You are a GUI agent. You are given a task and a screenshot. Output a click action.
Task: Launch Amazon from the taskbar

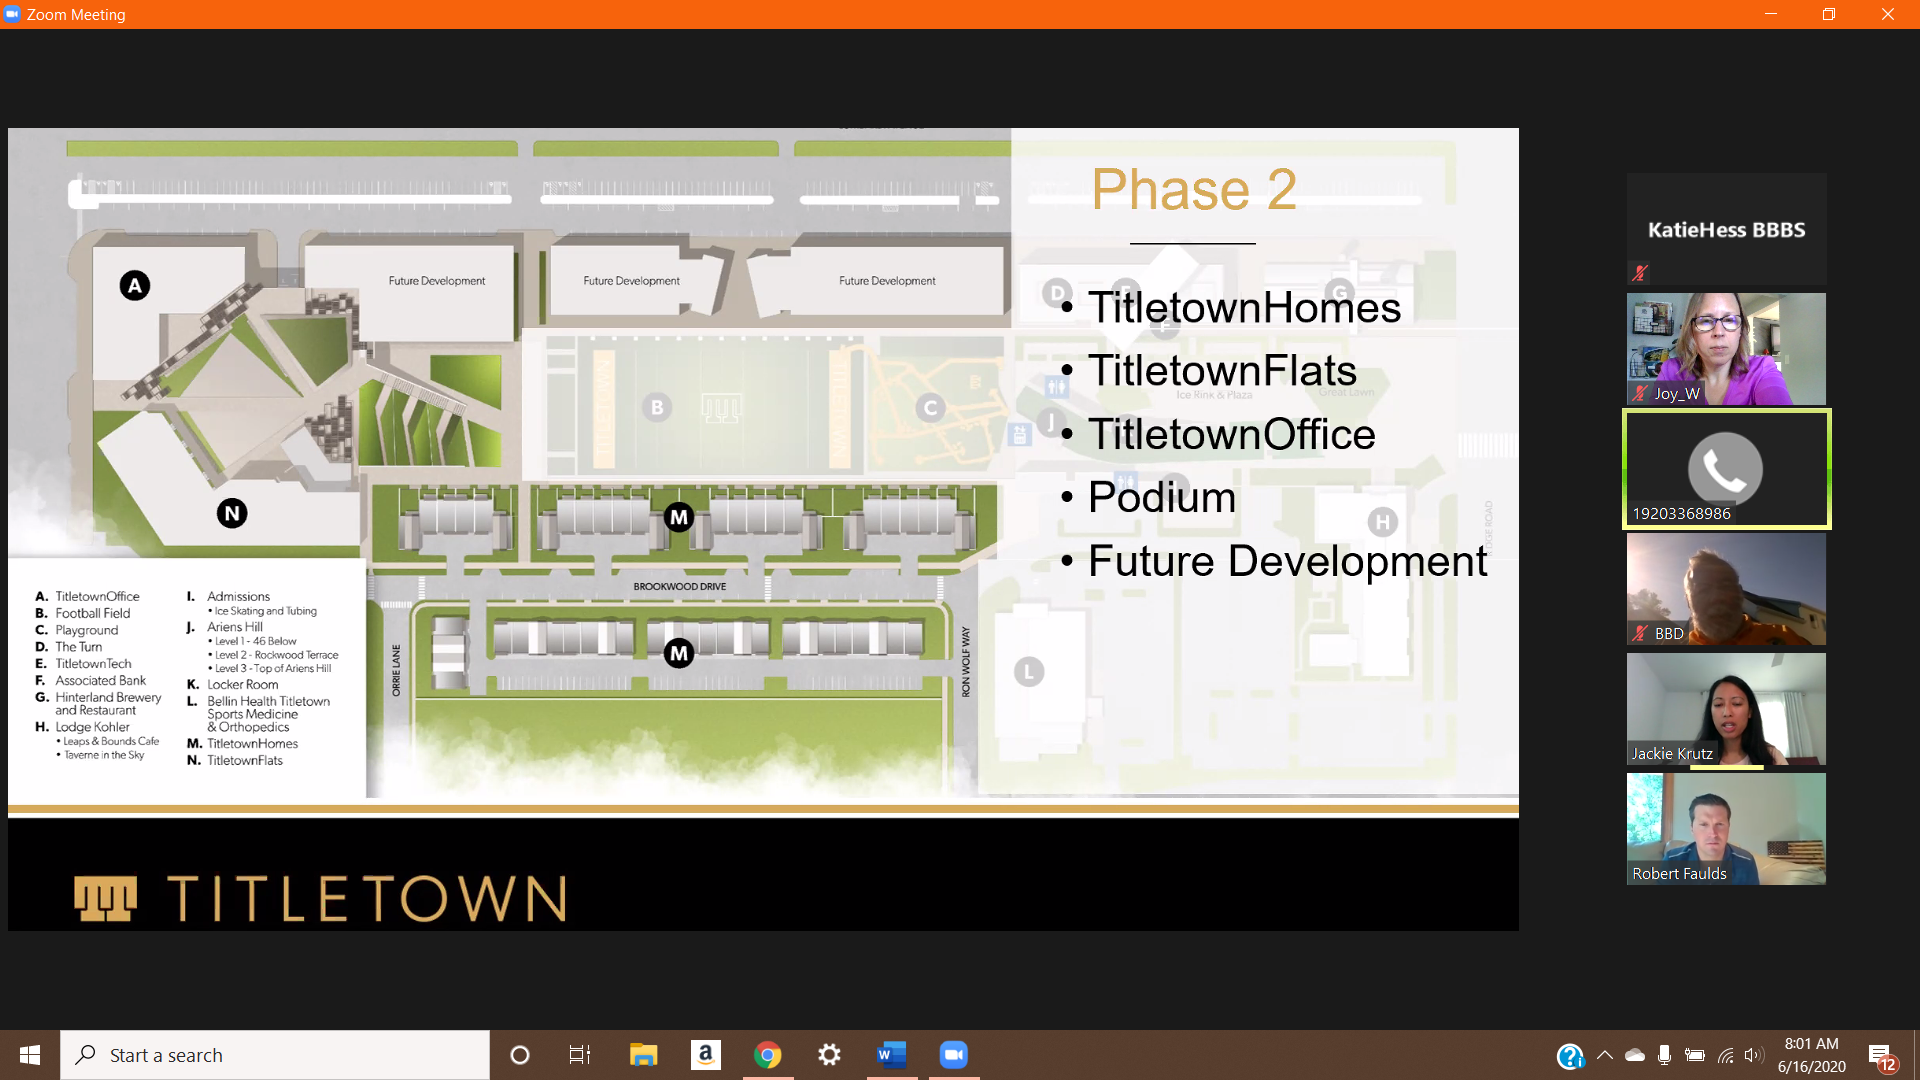pyautogui.click(x=706, y=1055)
